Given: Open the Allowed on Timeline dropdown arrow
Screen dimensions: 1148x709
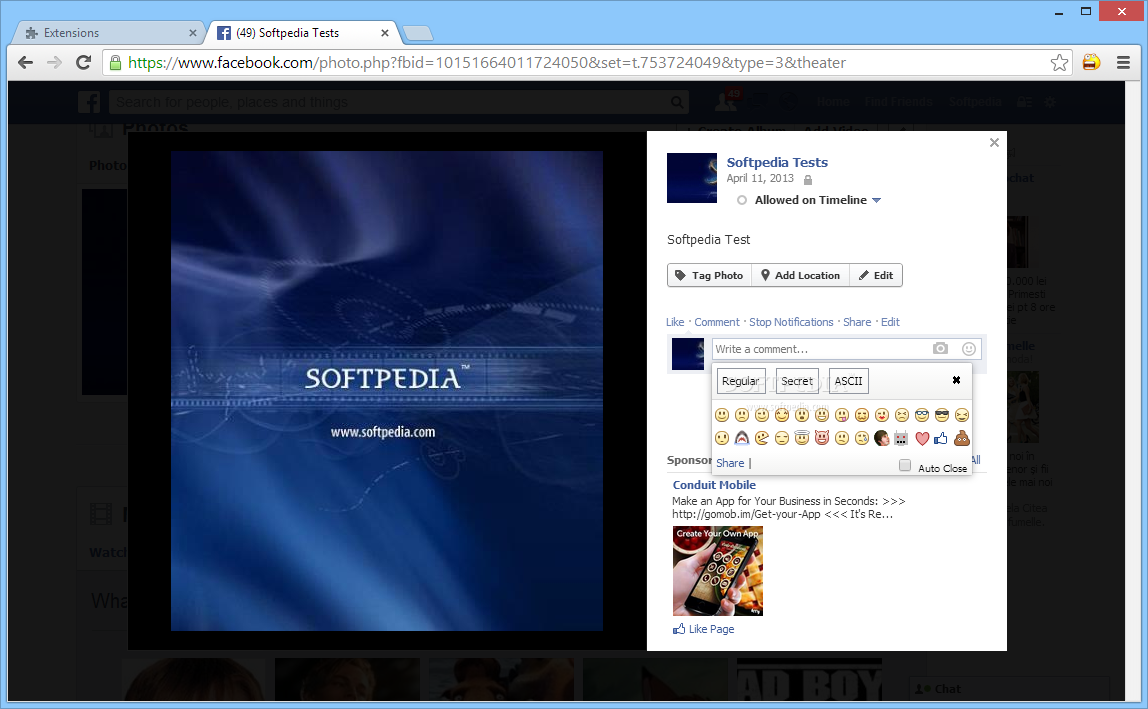Looking at the screenshot, I should pyautogui.click(x=876, y=200).
